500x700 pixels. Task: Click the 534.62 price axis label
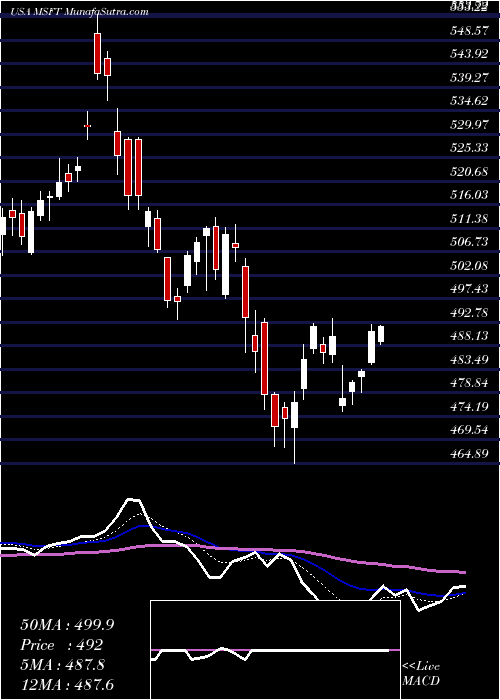(x=468, y=101)
